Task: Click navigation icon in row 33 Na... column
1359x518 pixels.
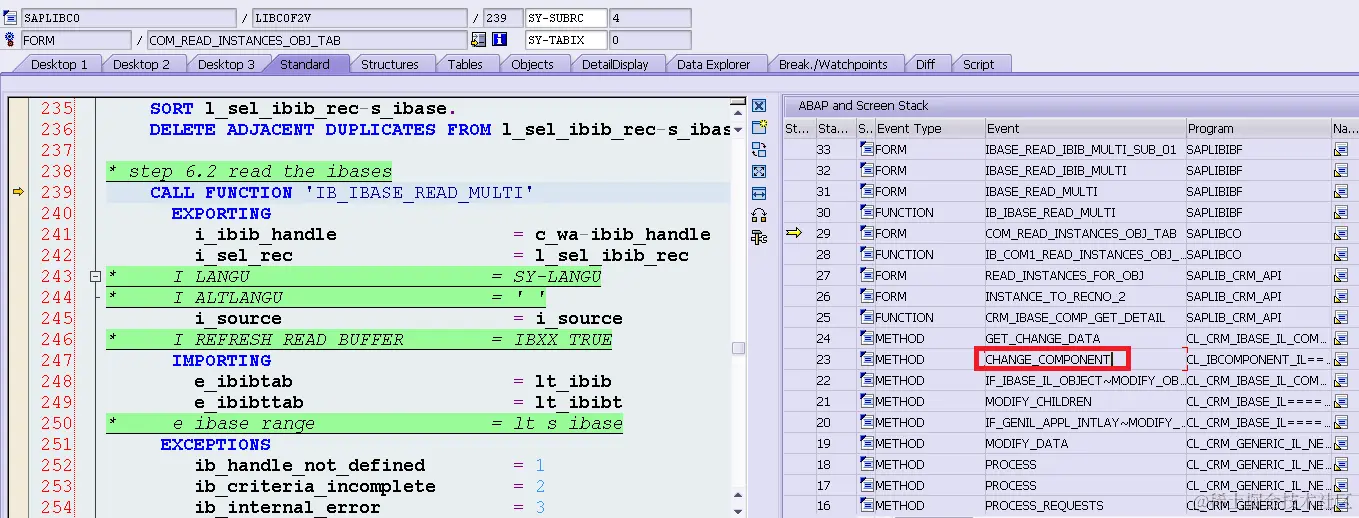Action: 1340,150
